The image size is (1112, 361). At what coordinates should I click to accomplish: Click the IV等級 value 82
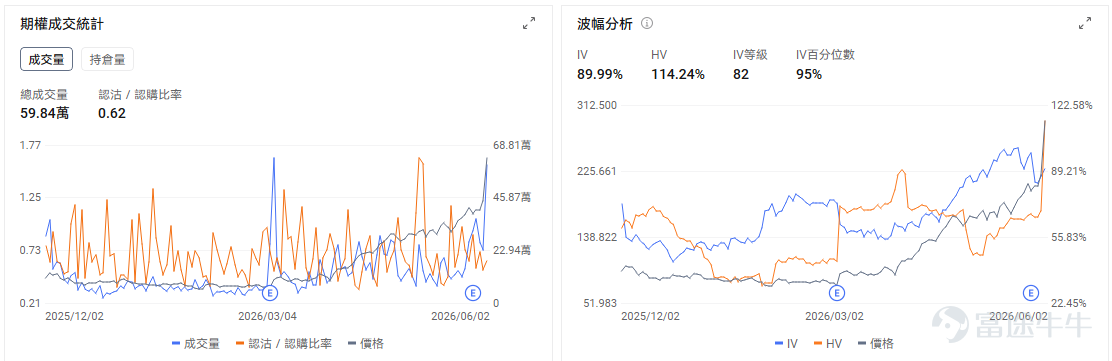click(x=741, y=74)
